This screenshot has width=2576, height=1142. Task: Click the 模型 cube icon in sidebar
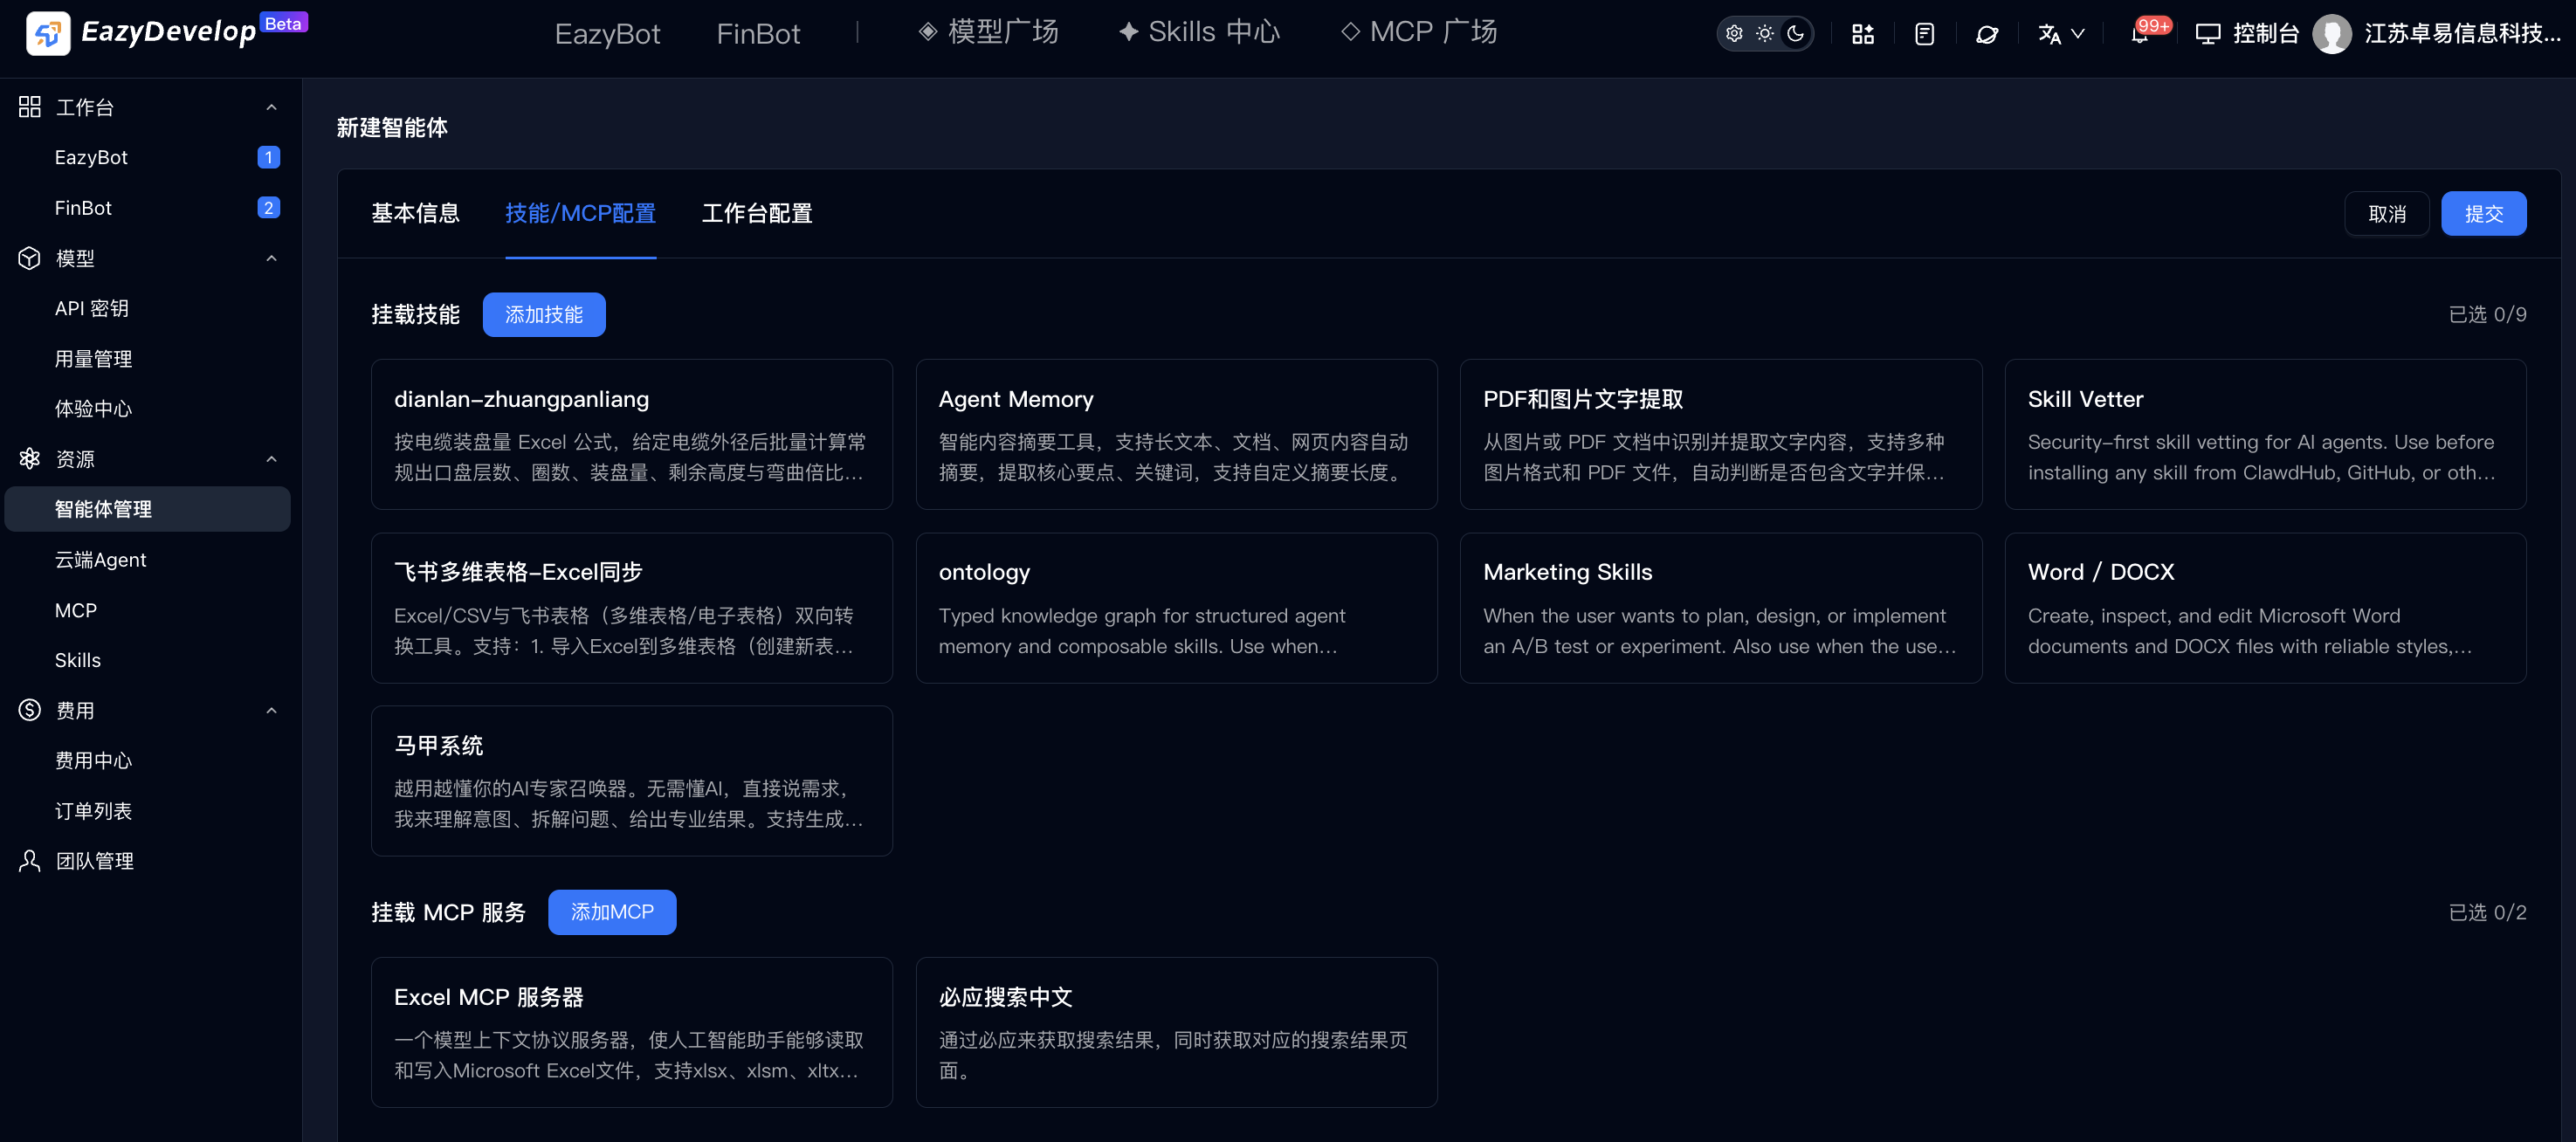click(30, 258)
